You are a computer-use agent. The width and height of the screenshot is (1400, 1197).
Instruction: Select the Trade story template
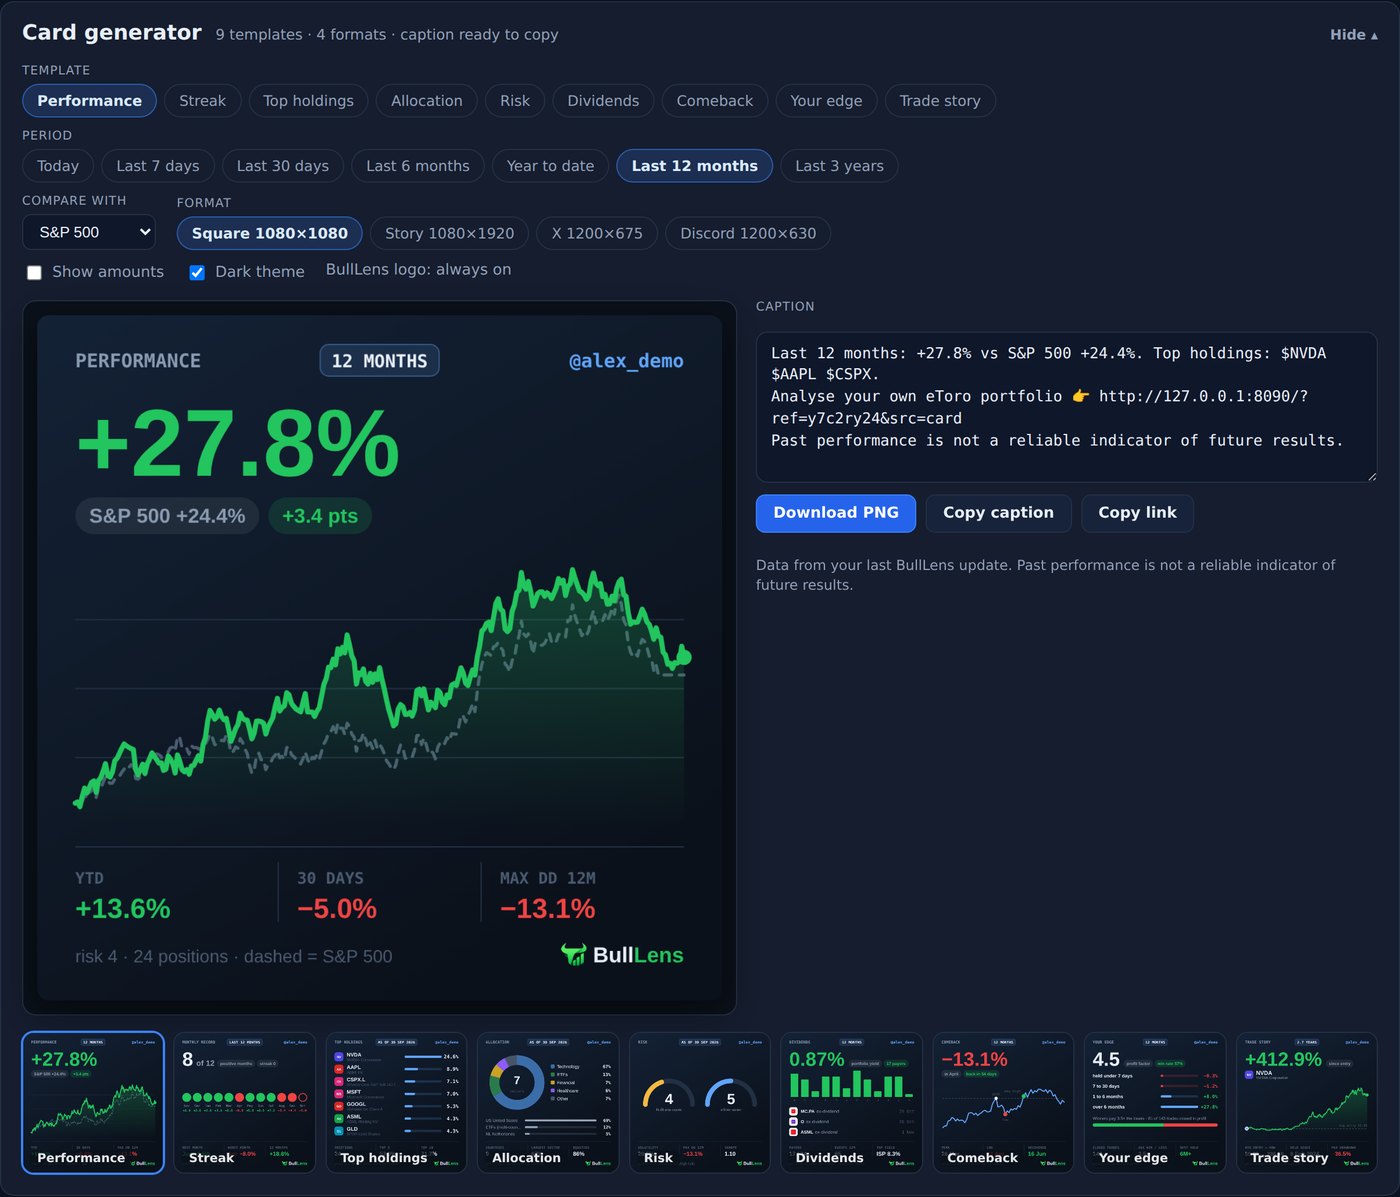coord(940,101)
